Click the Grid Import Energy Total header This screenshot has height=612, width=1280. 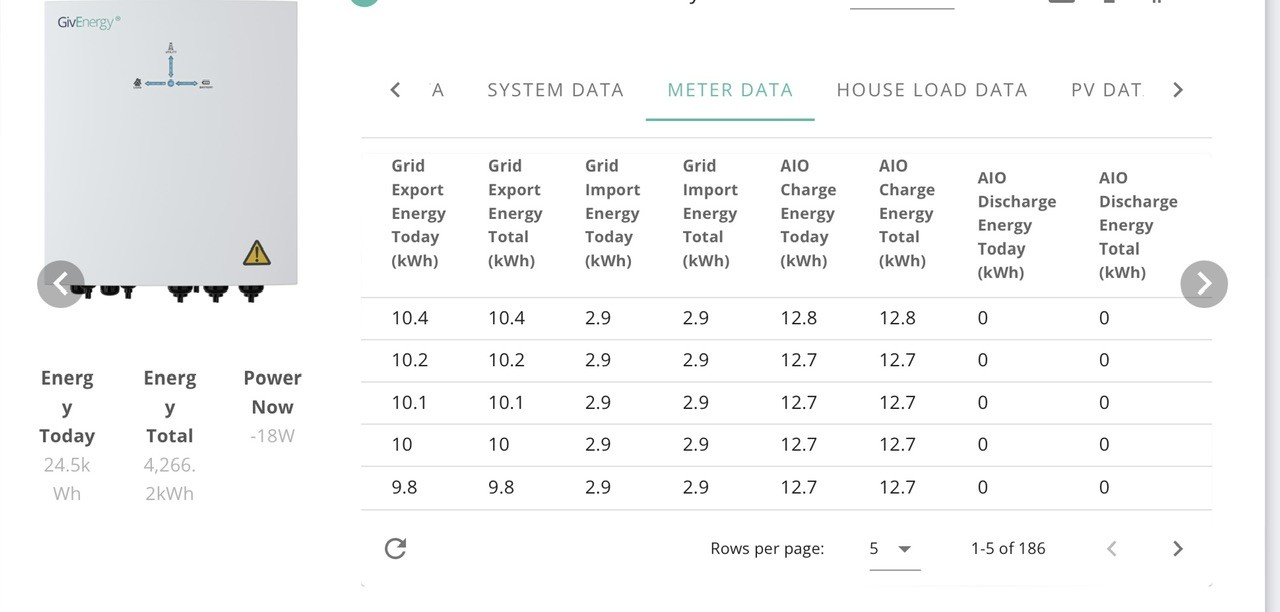(710, 213)
